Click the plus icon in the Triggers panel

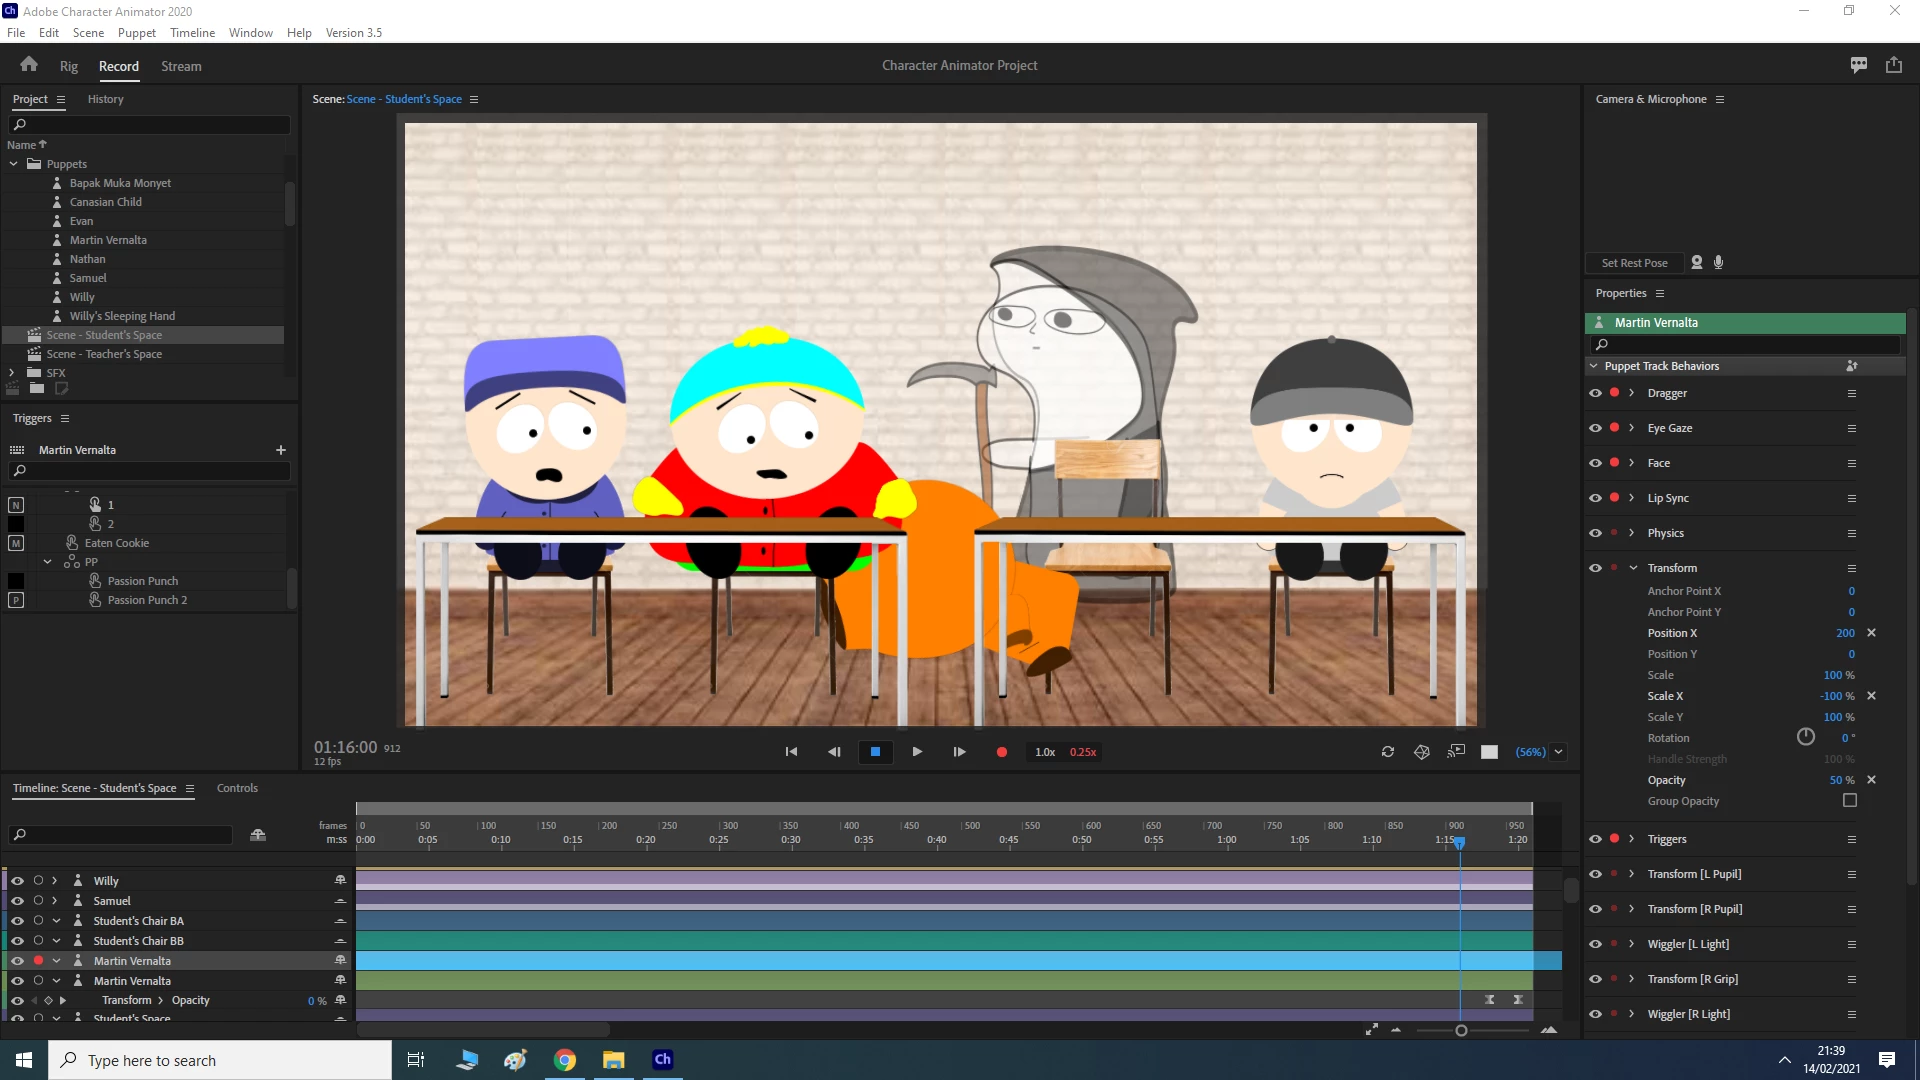tap(281, 450)
